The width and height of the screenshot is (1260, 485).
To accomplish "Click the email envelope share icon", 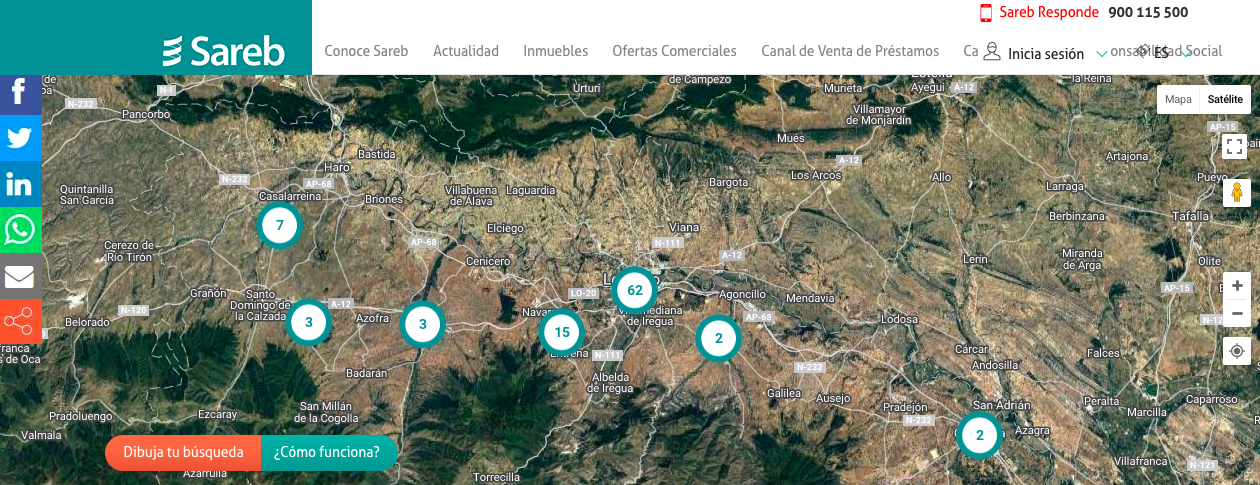I will tap(20, 276).
